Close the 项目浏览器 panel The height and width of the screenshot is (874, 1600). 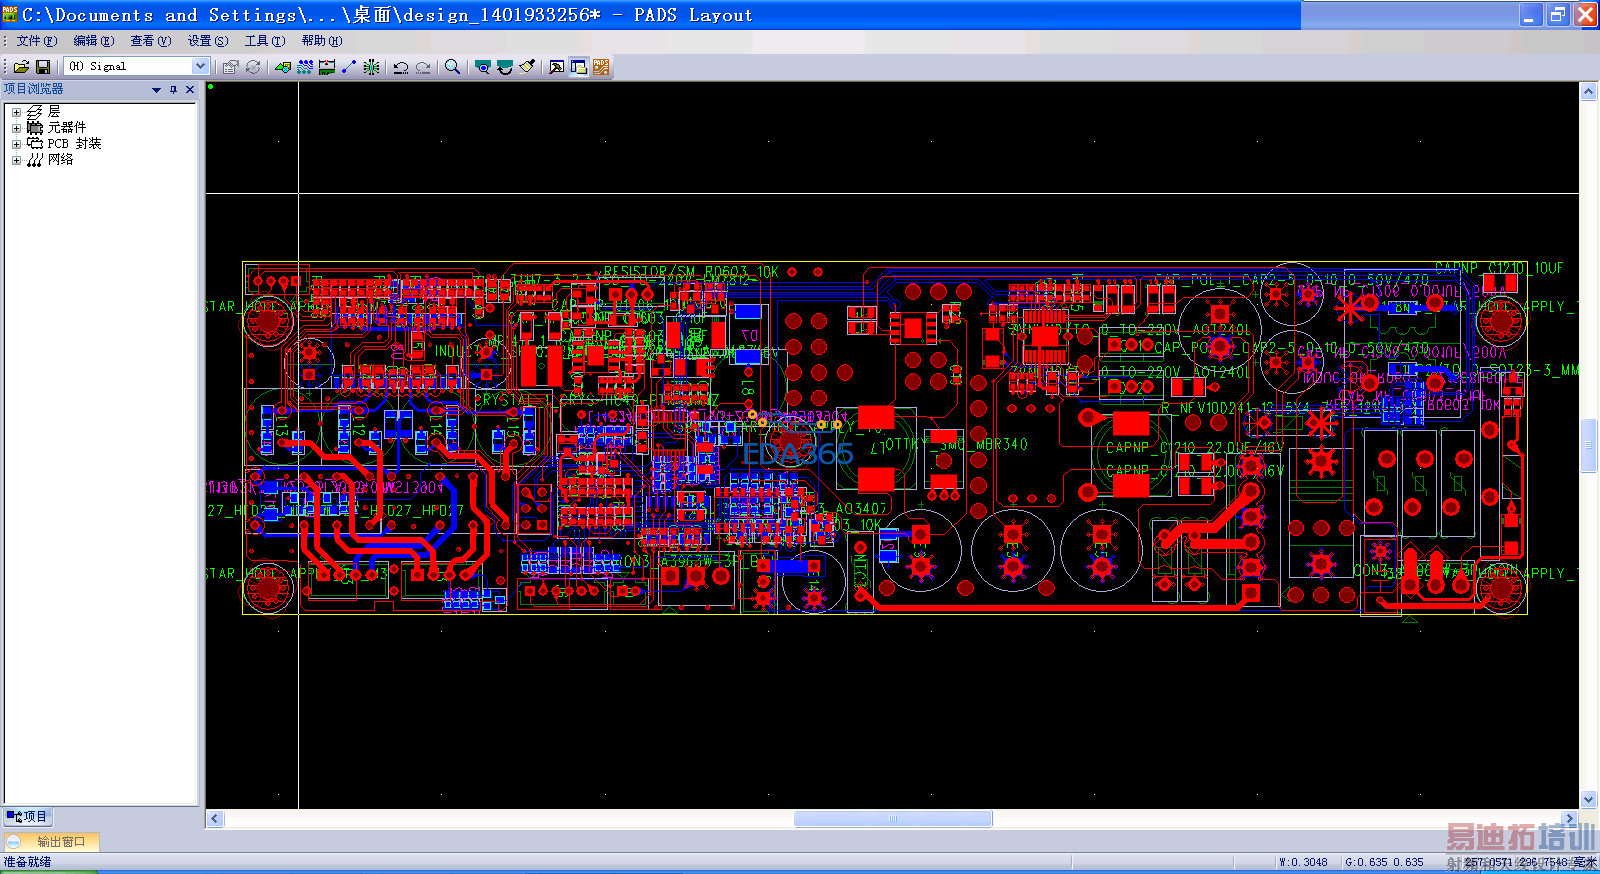[190, 90]
